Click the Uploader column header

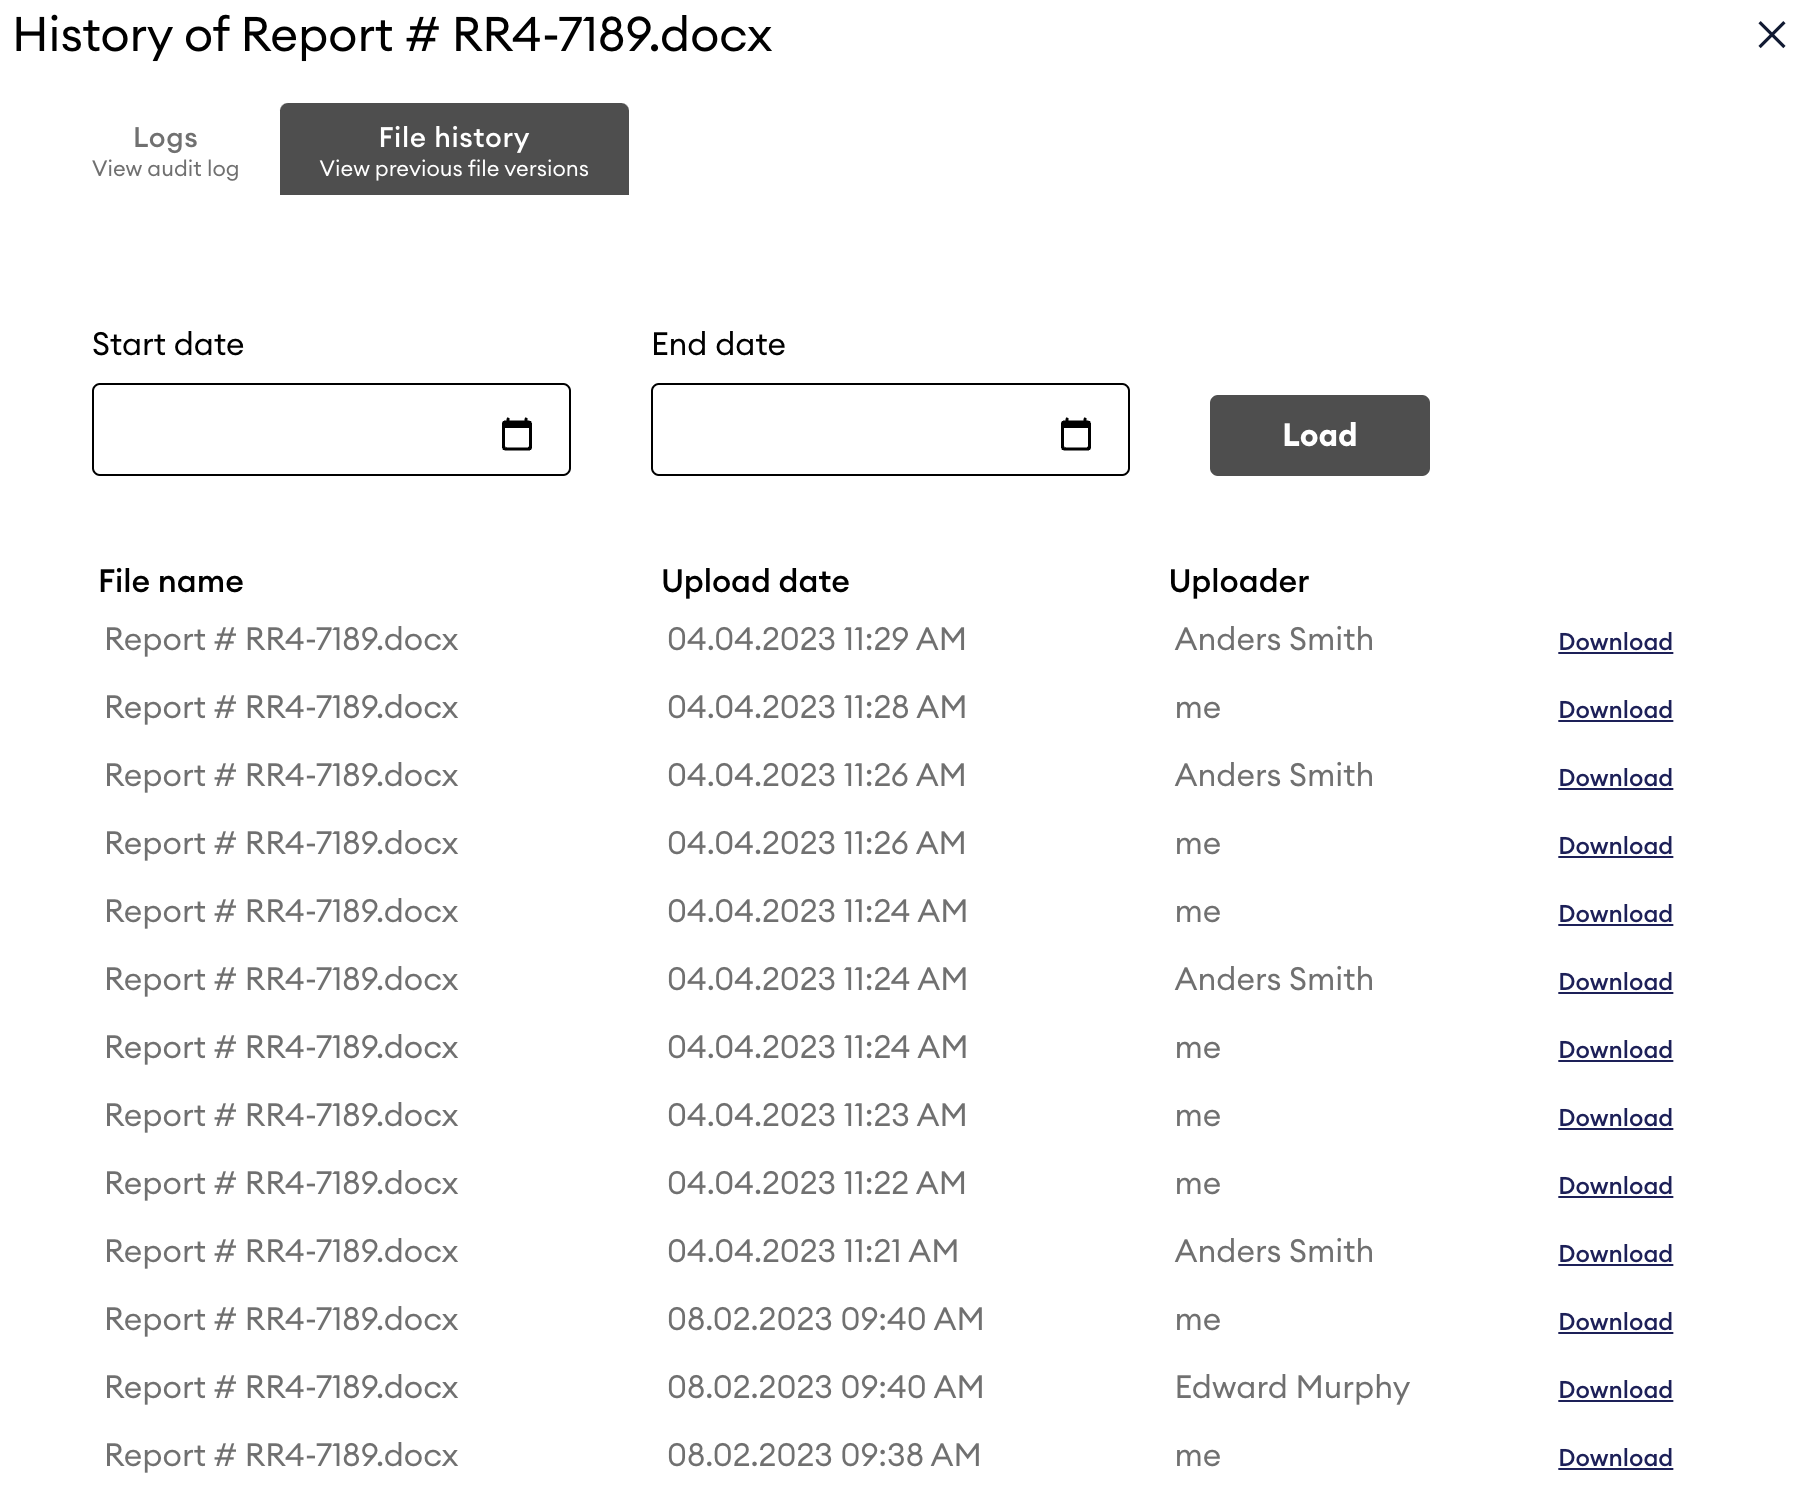pyautogui.click(x=1238, y=581)
